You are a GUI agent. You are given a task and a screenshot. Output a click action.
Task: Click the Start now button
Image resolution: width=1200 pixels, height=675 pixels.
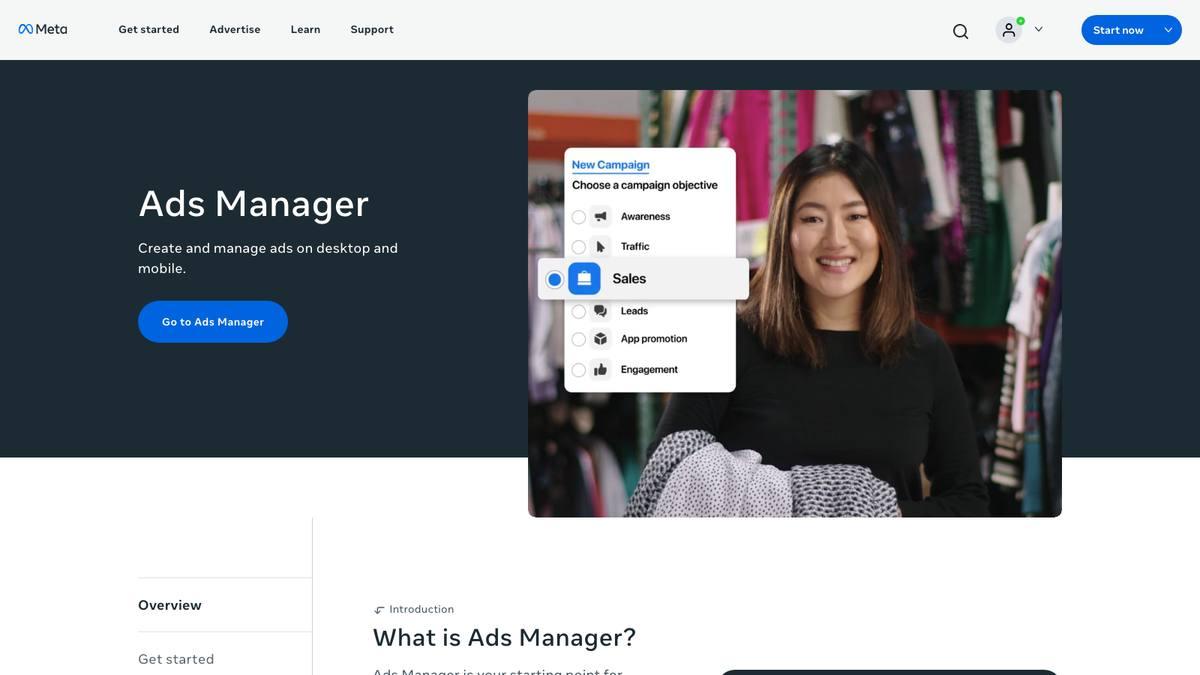1118,30
